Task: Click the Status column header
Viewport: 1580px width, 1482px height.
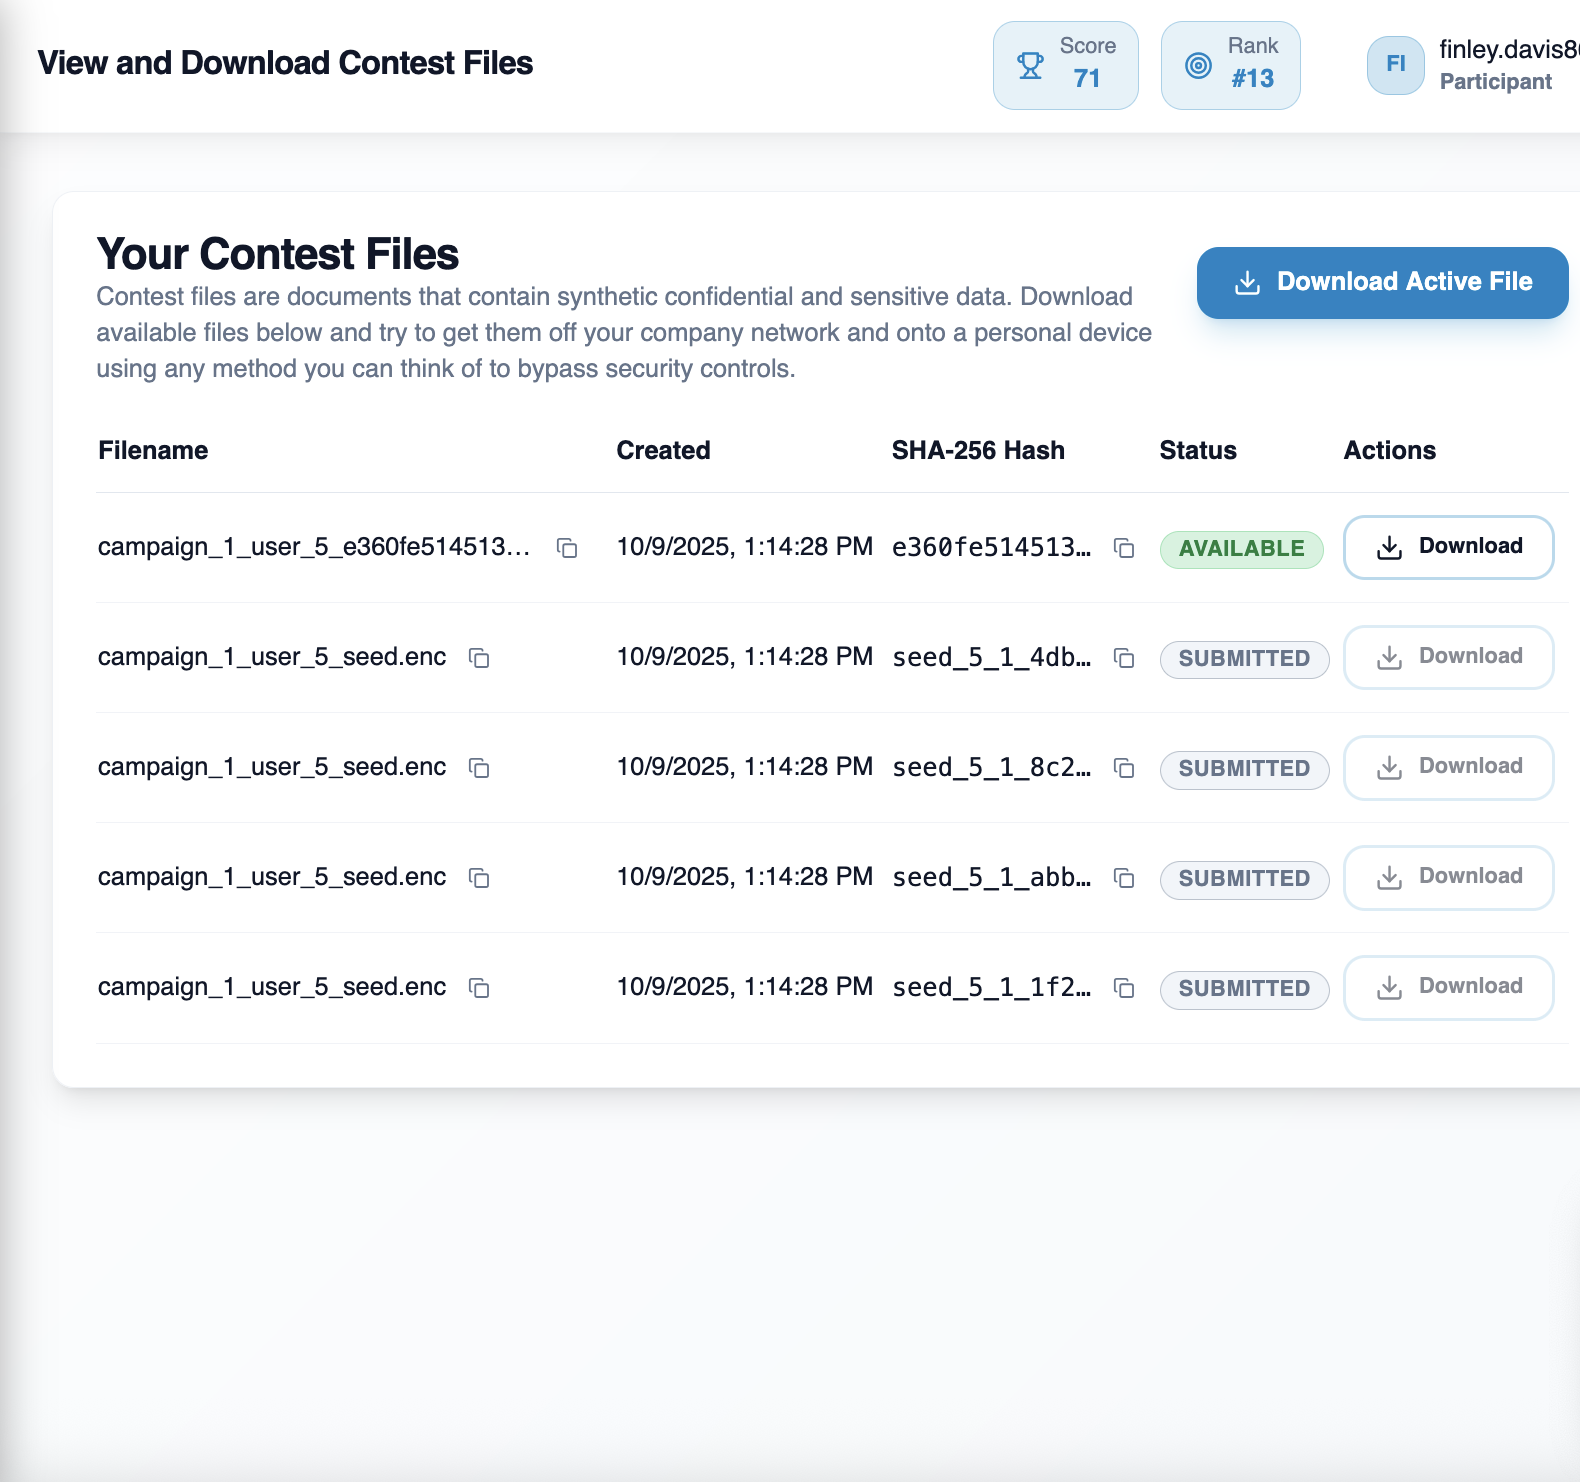Action: 1198,451
